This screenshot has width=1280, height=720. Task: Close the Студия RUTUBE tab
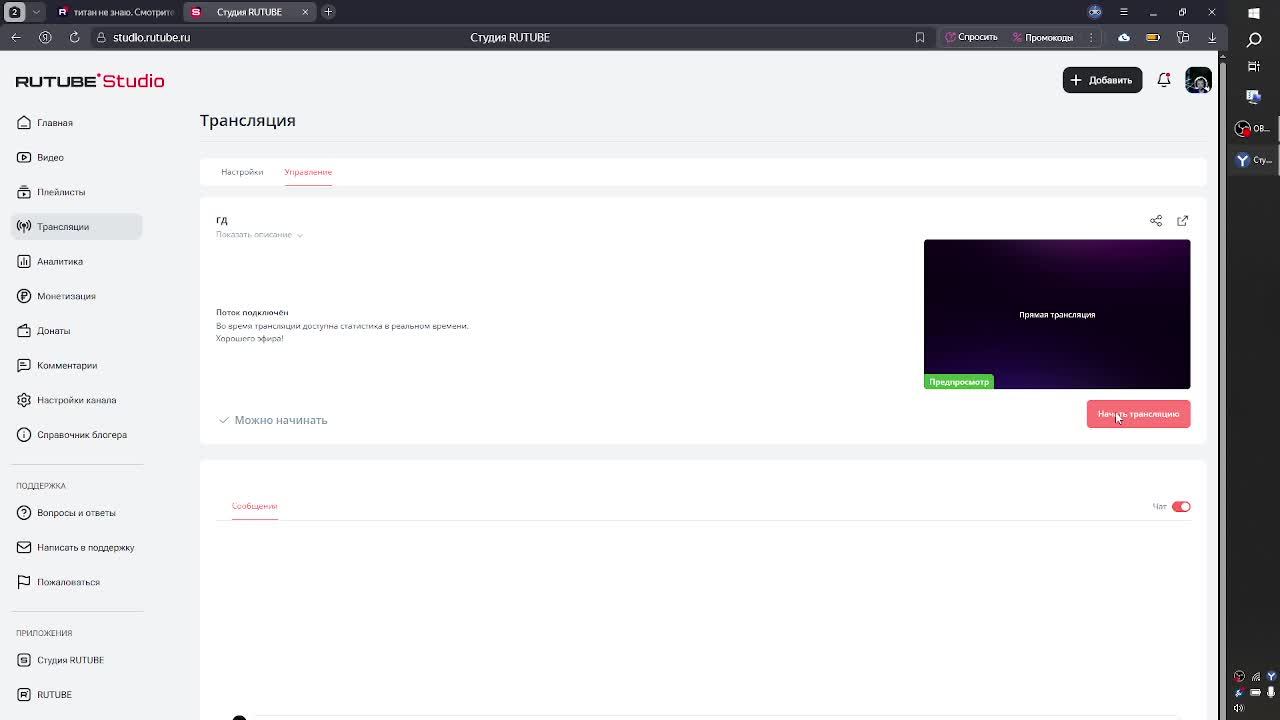click(x=305, y=12)
